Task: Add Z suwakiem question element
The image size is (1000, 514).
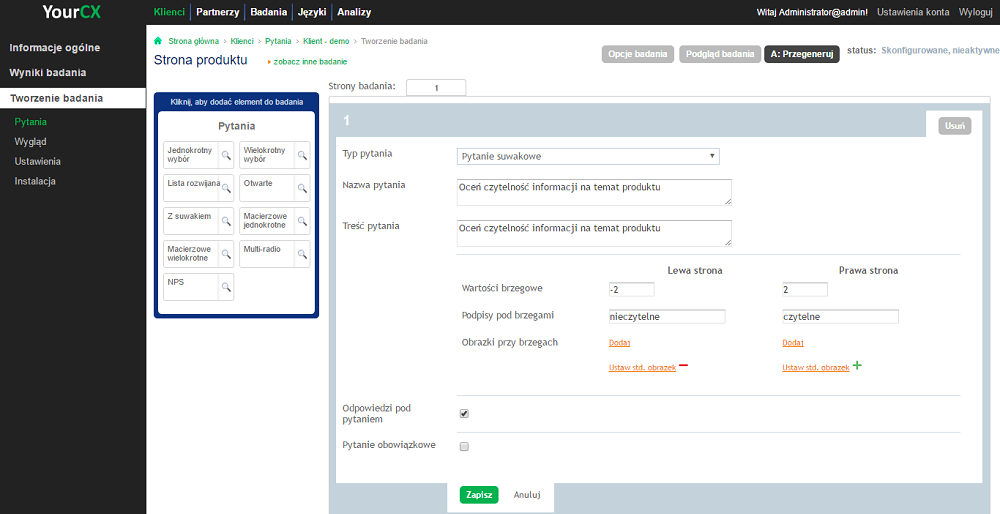Action: click(191, 221)
